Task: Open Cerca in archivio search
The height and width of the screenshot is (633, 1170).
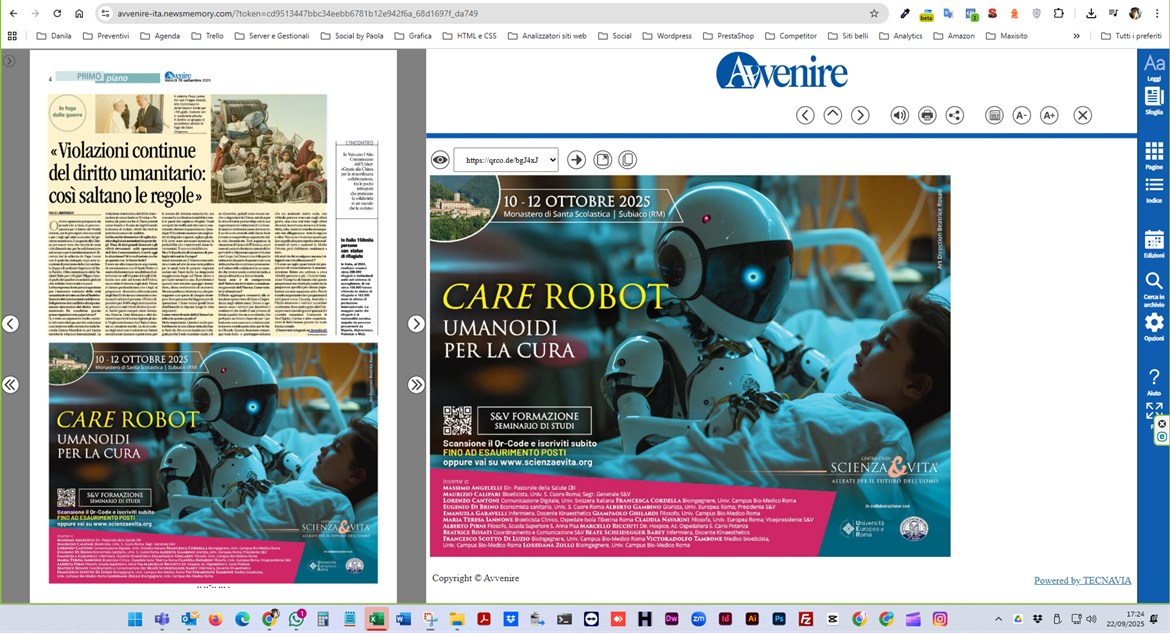Action: click(1154, 289)
